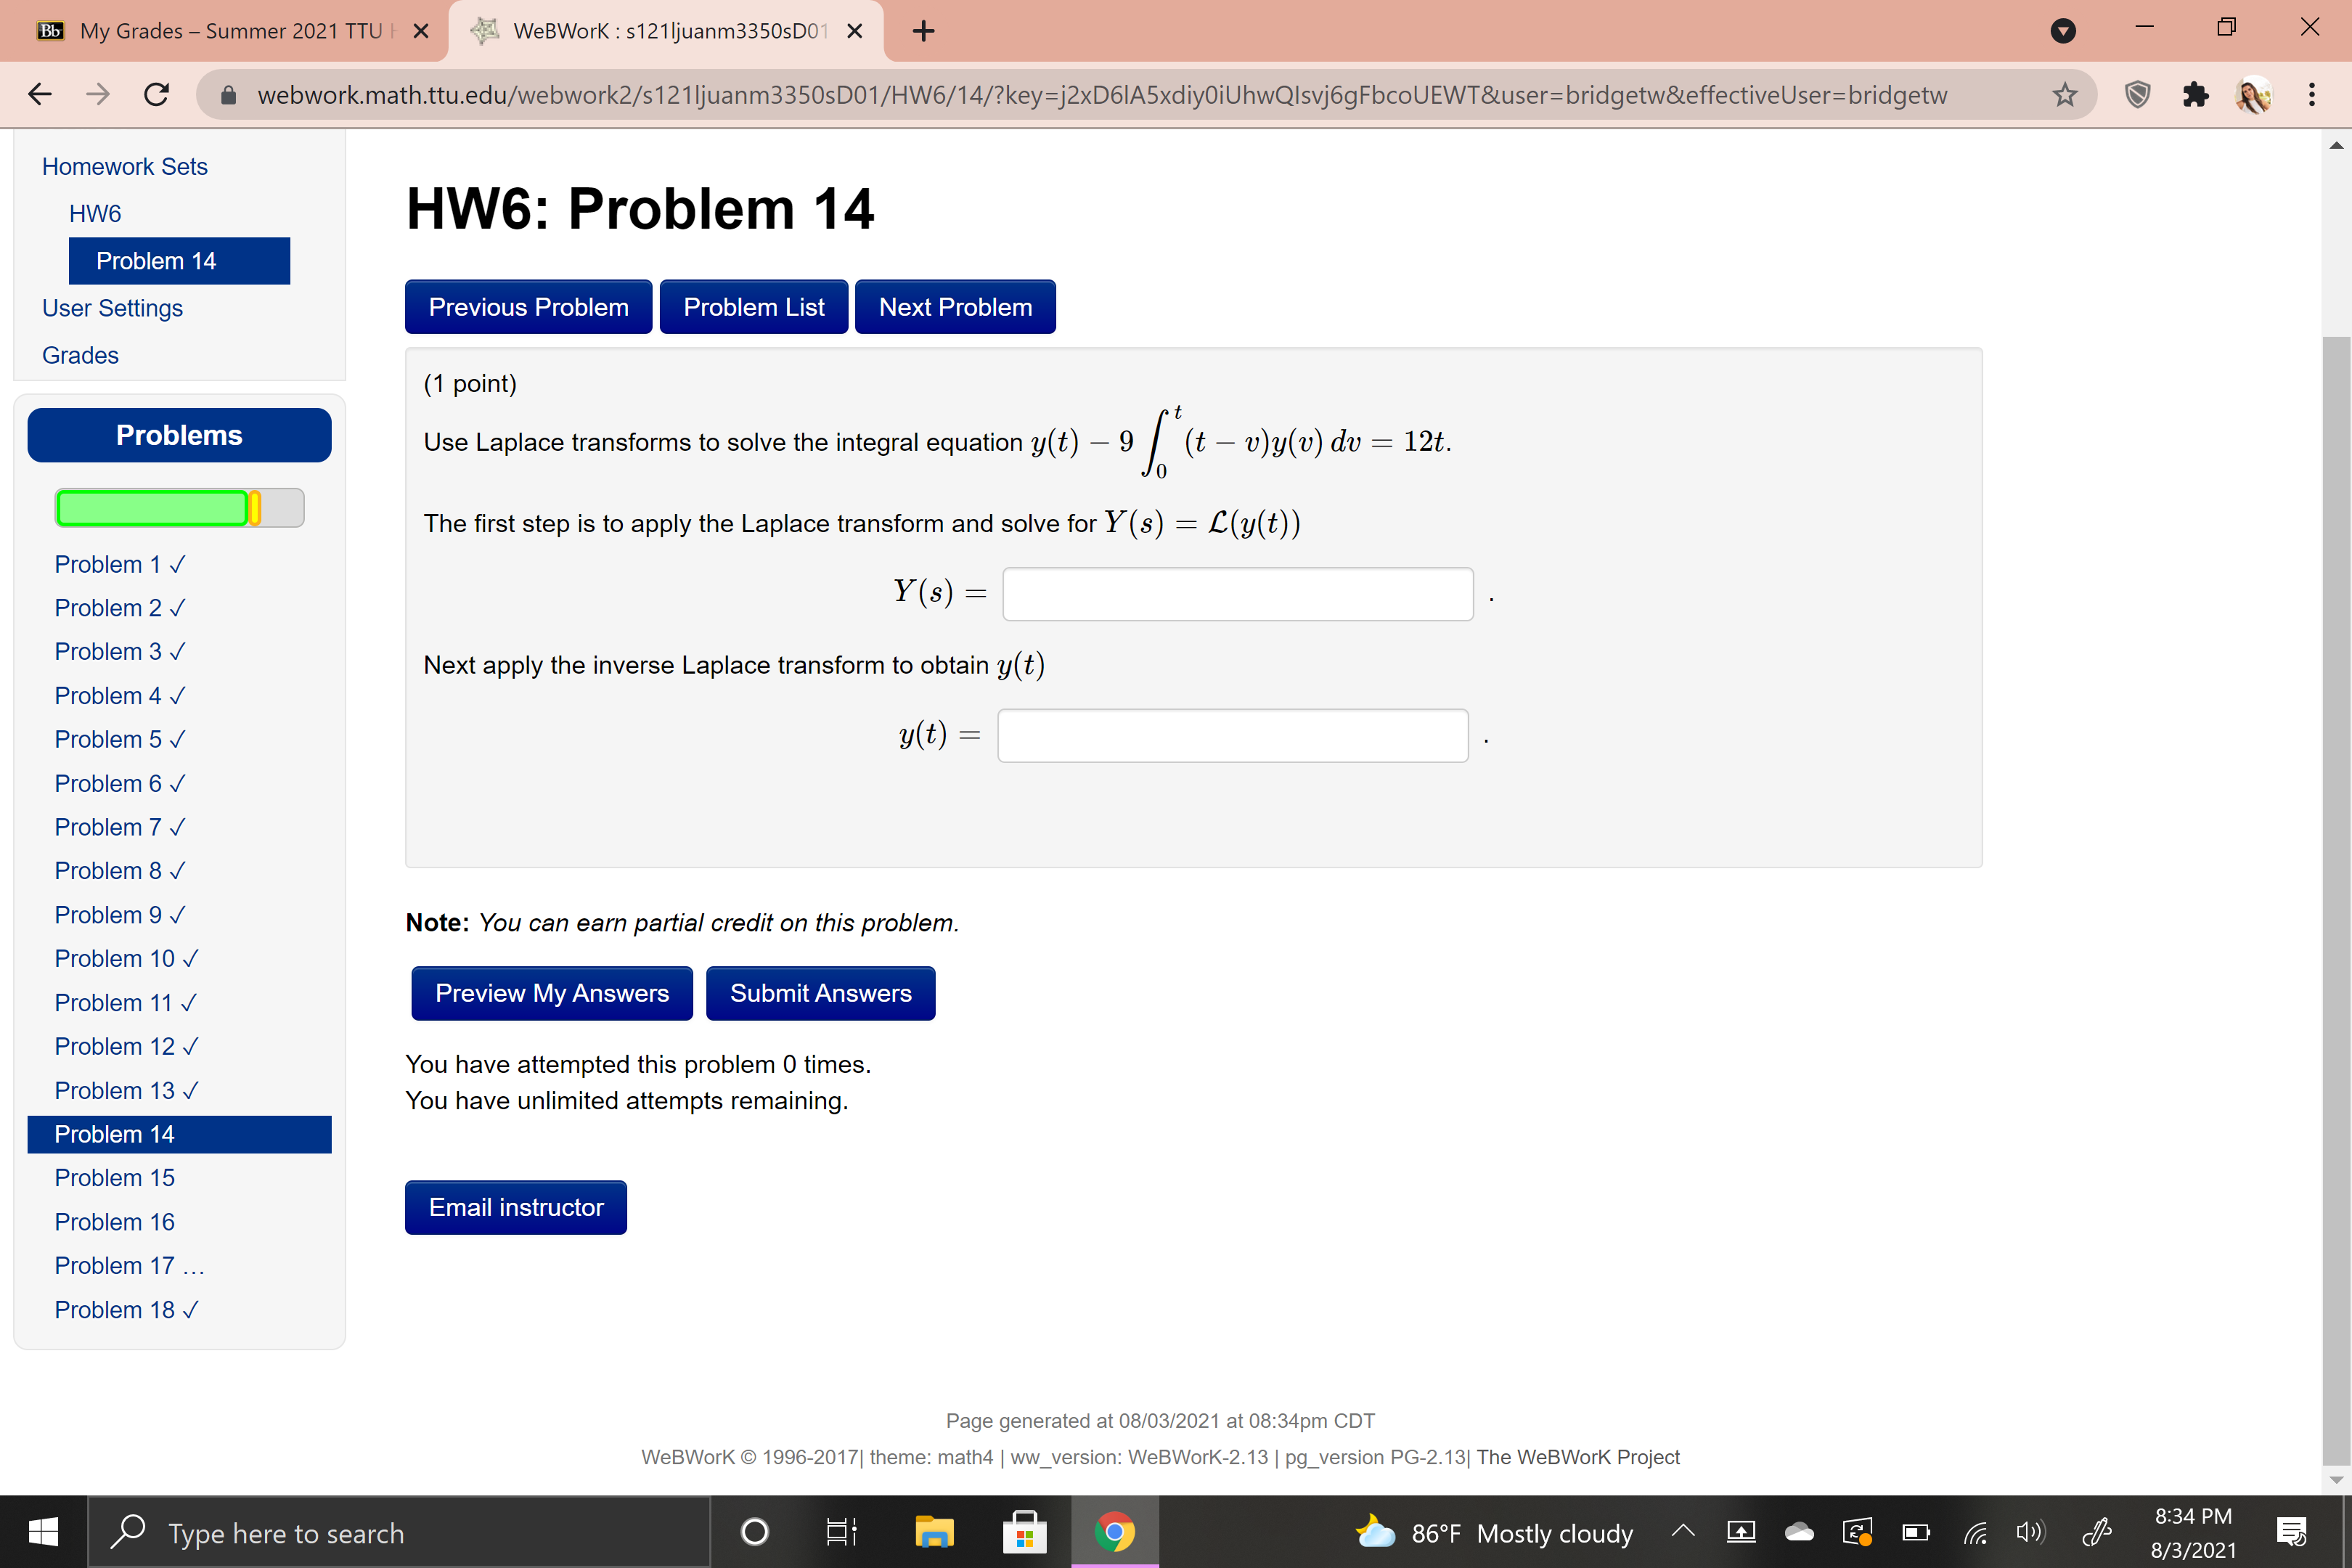Expand the hidden icons chevron in taskbar
Viewport: 2352px width, 1568px height.
pos(1683,1531)
